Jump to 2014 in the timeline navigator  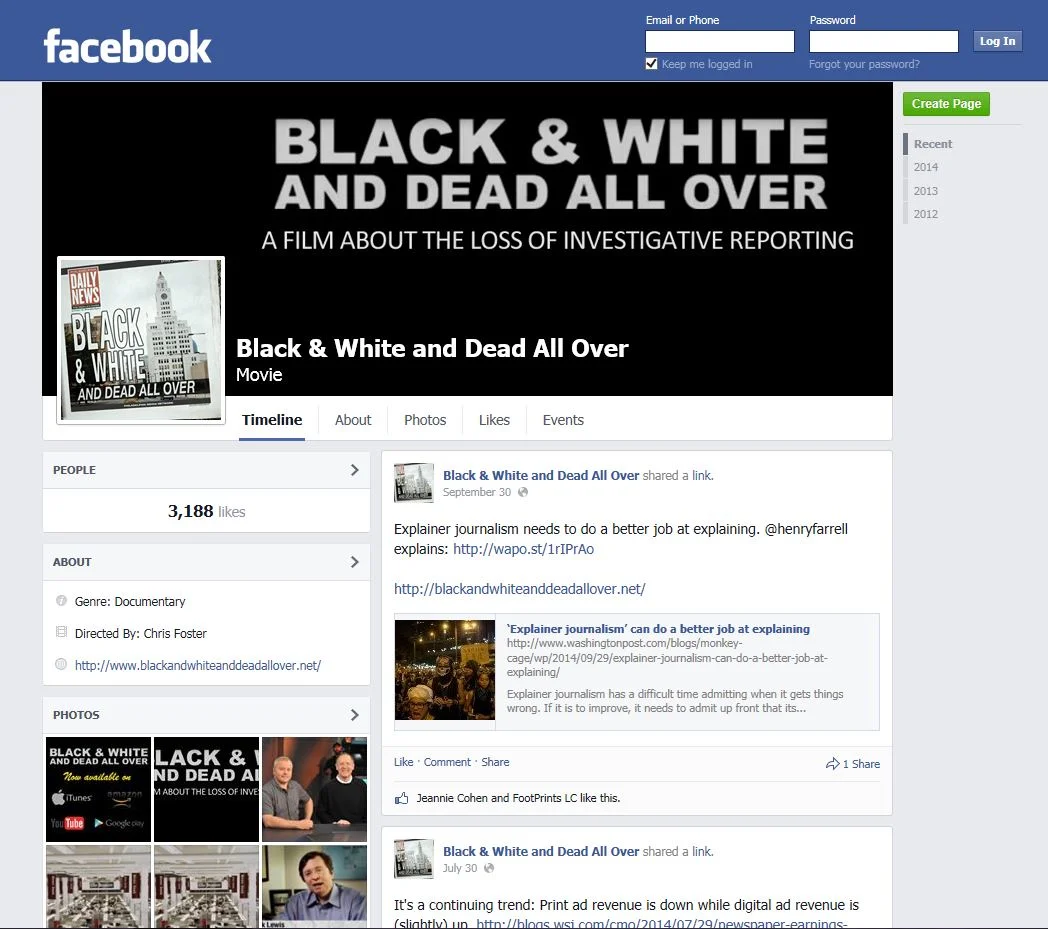(926, 167)
